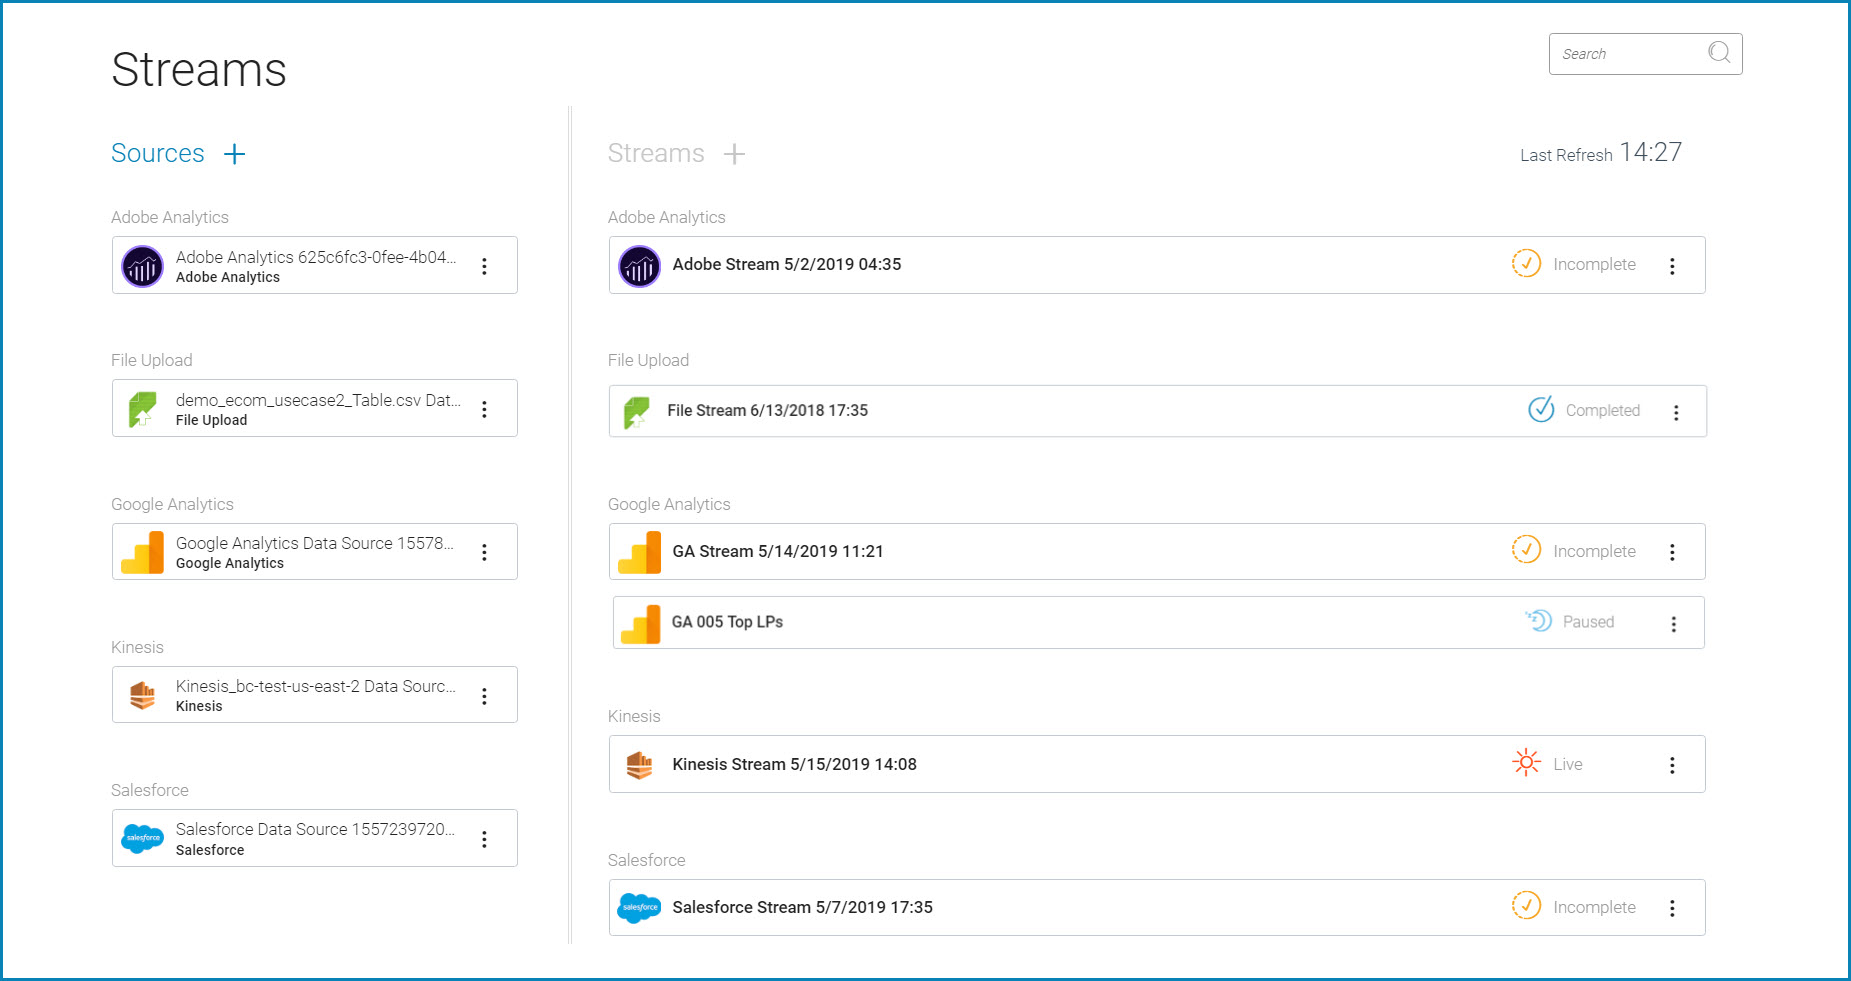Open File Stream 6/13/2018 17:35

coord(1158,411)
